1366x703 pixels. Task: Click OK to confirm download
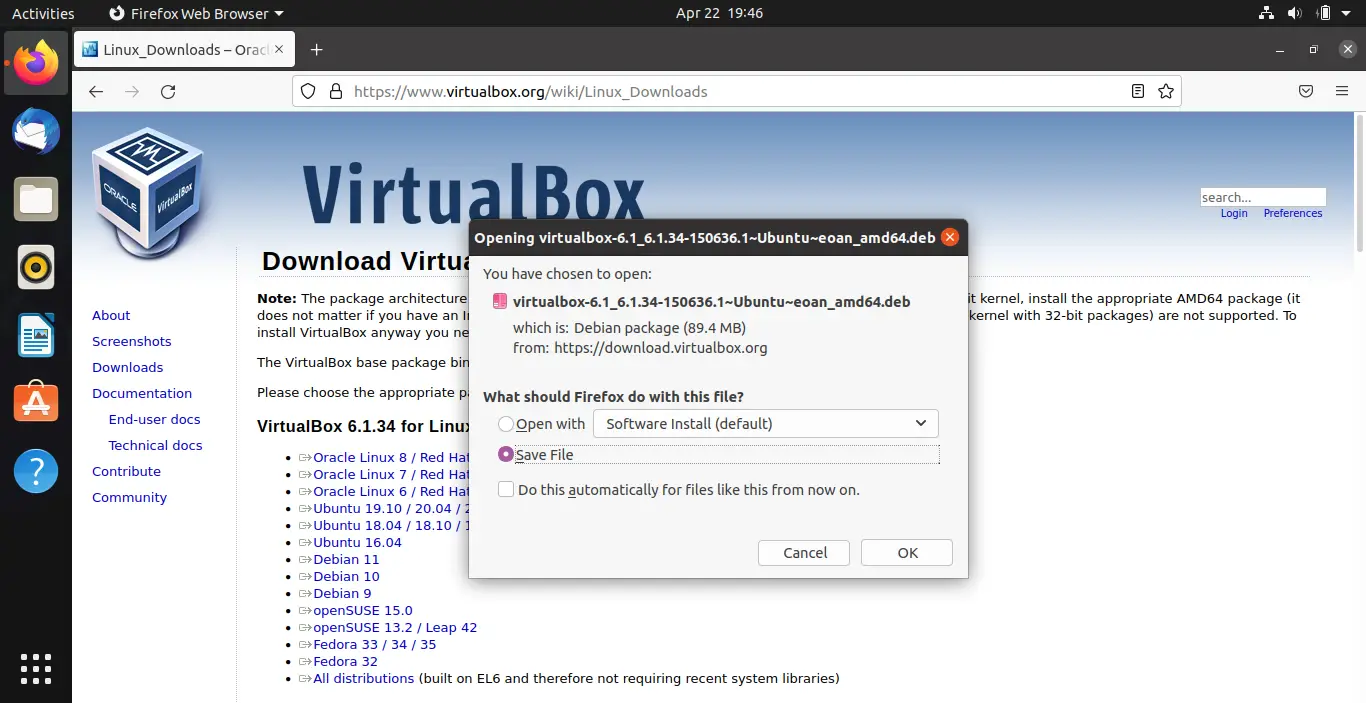click(x=907, y=553)
